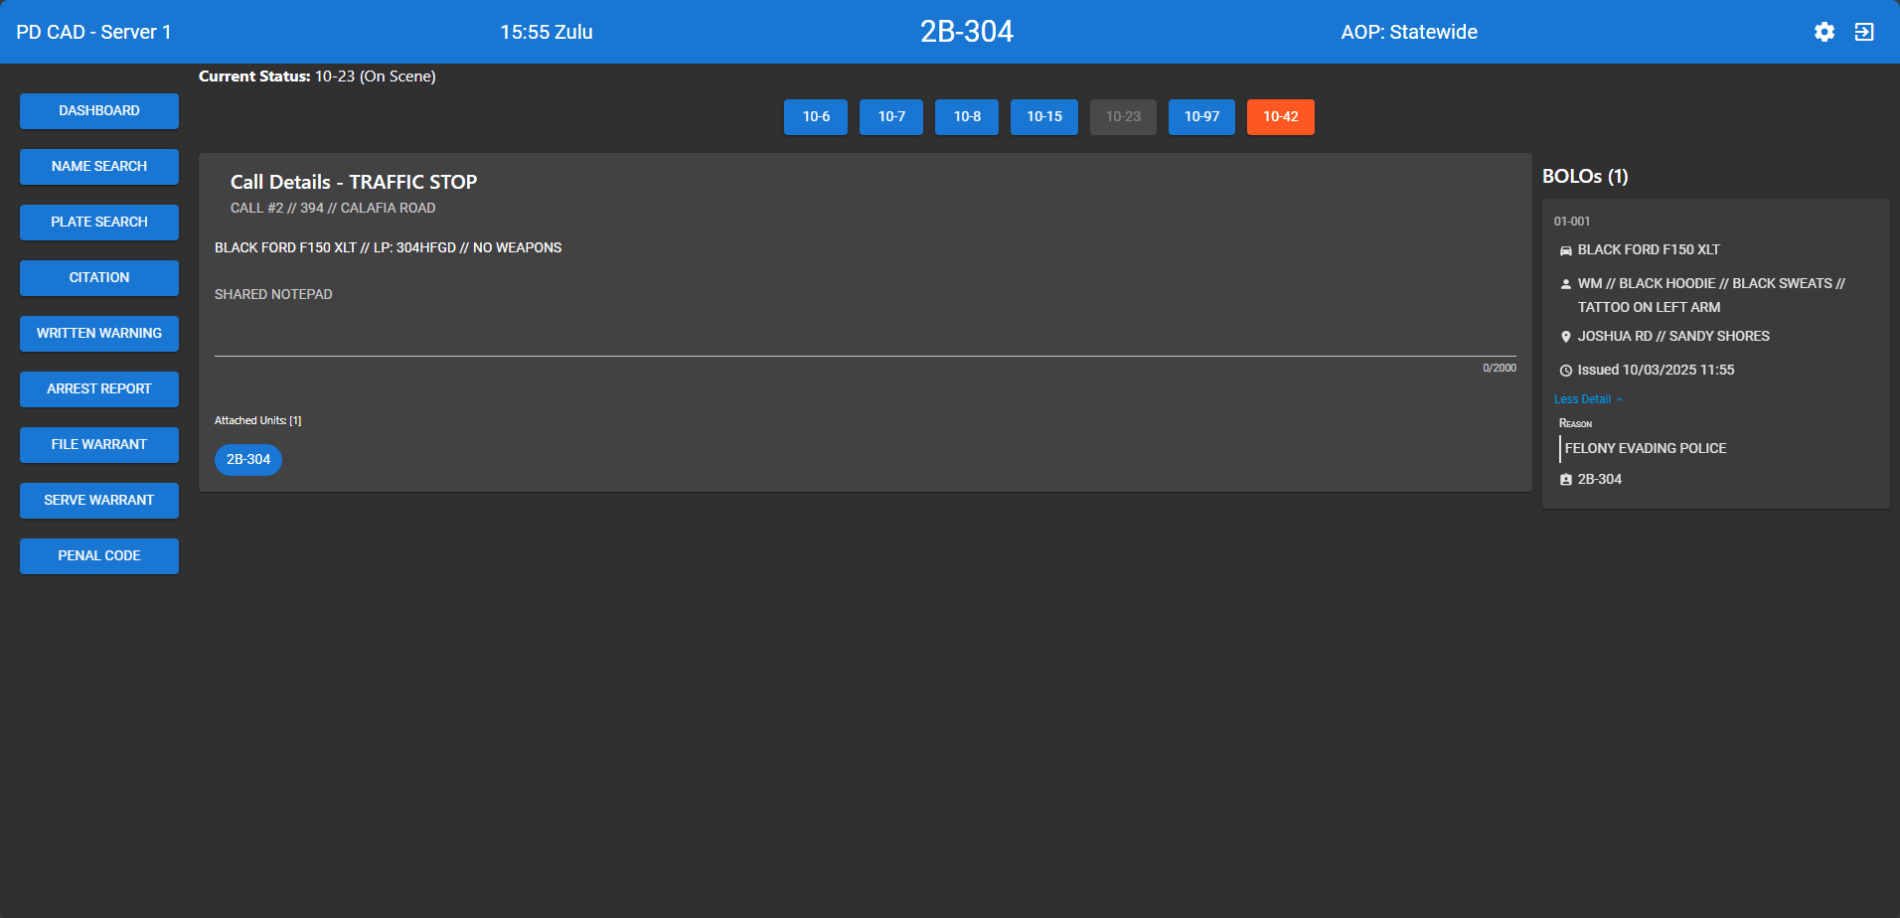The width and height of the screenshot is (1900, 918).
Task: Click the File Warrant button
Action: click(x=99, y=444)
